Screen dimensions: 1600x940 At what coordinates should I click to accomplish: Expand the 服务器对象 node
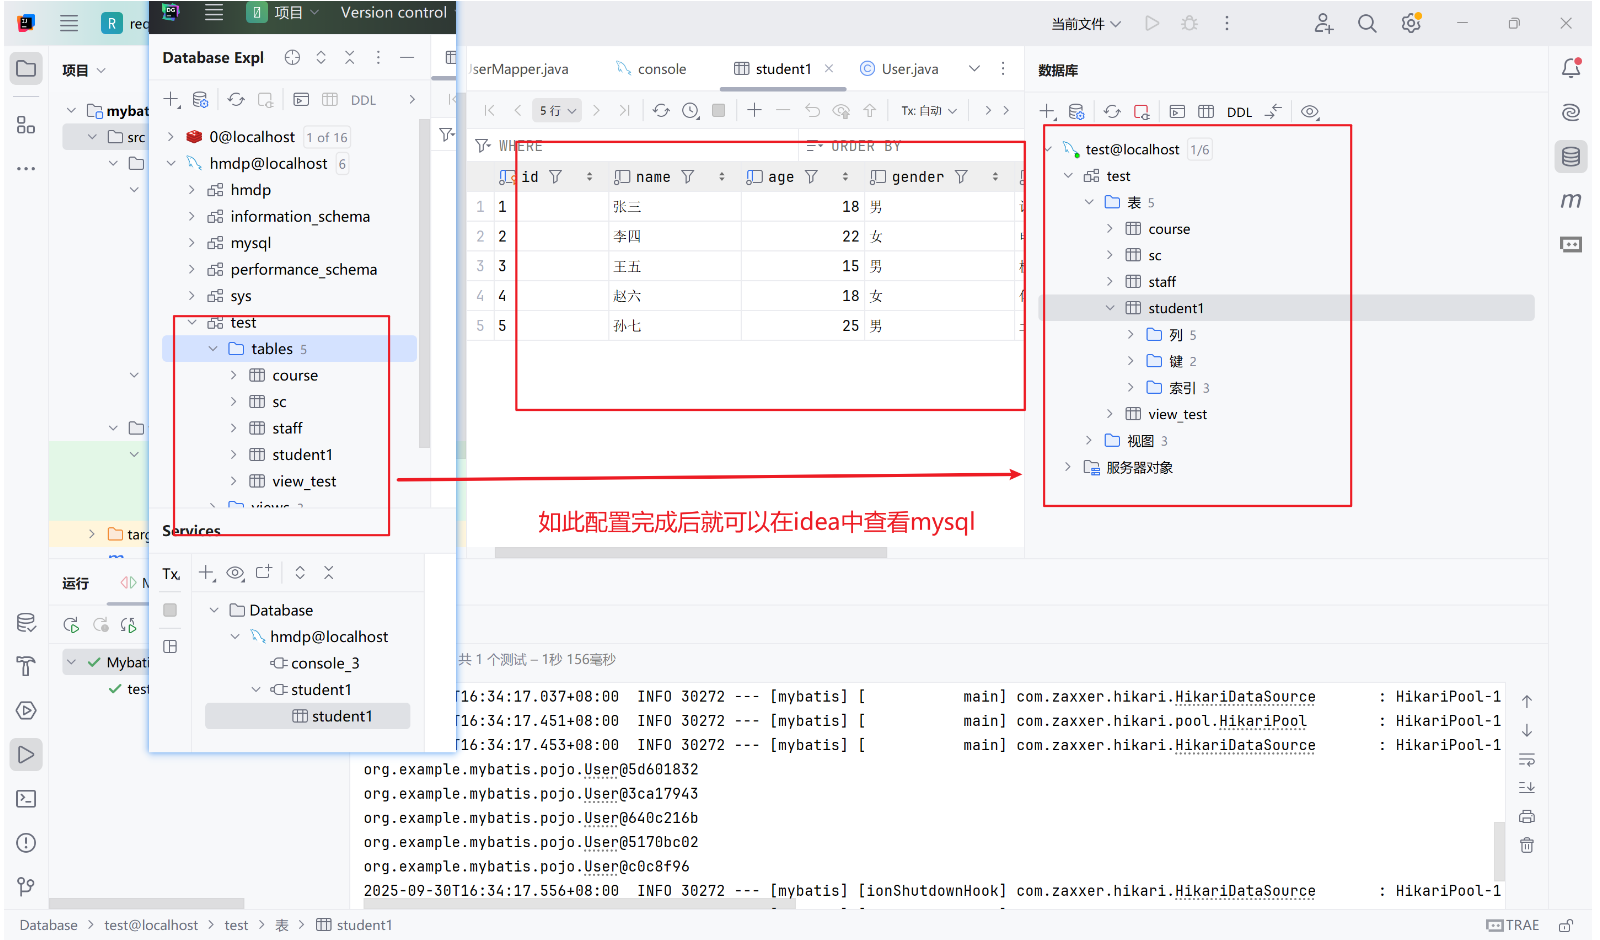click(x=1068, y=467)
